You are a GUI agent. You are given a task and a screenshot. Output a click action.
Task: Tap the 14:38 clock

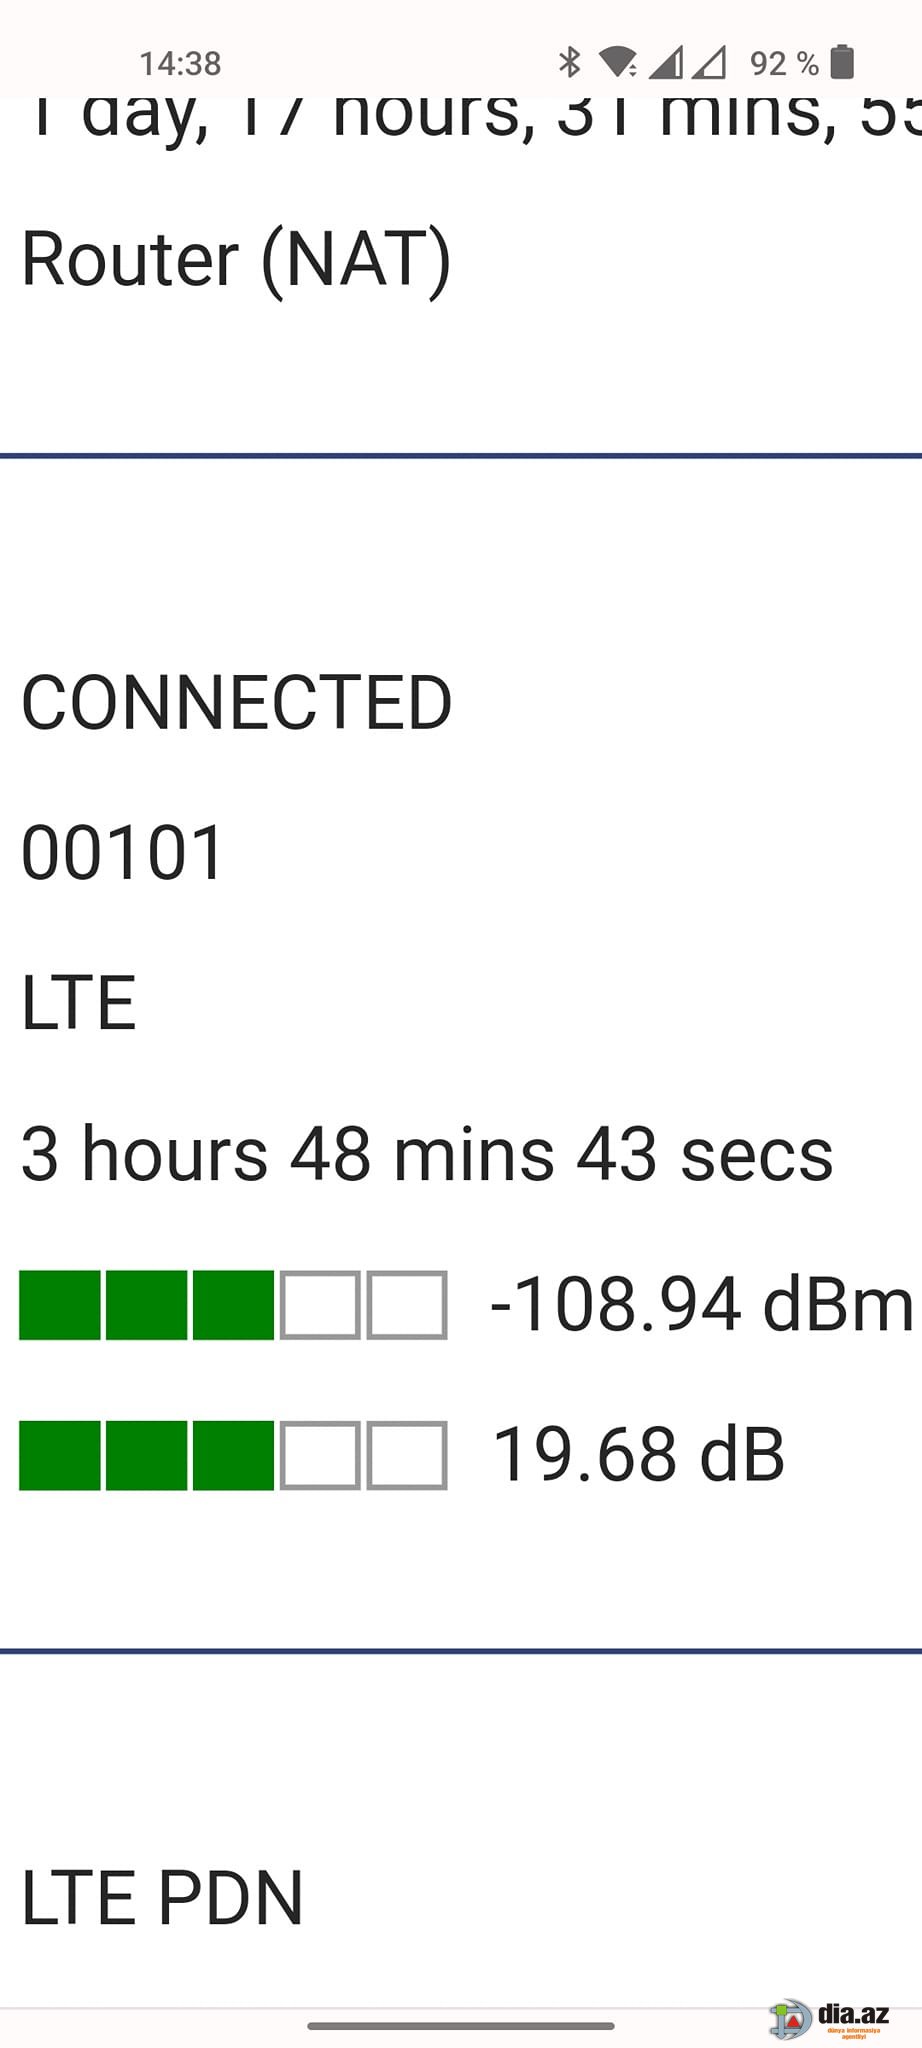tap(180, 64)
